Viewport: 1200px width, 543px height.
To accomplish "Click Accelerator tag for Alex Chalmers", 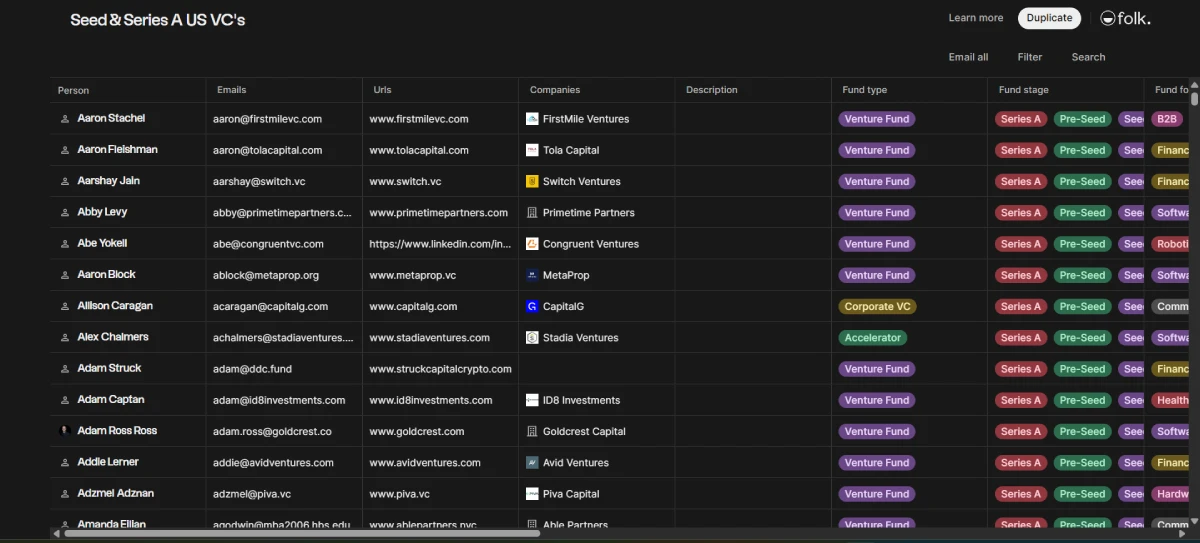I will pyautogui.click(x=872, y=338).
